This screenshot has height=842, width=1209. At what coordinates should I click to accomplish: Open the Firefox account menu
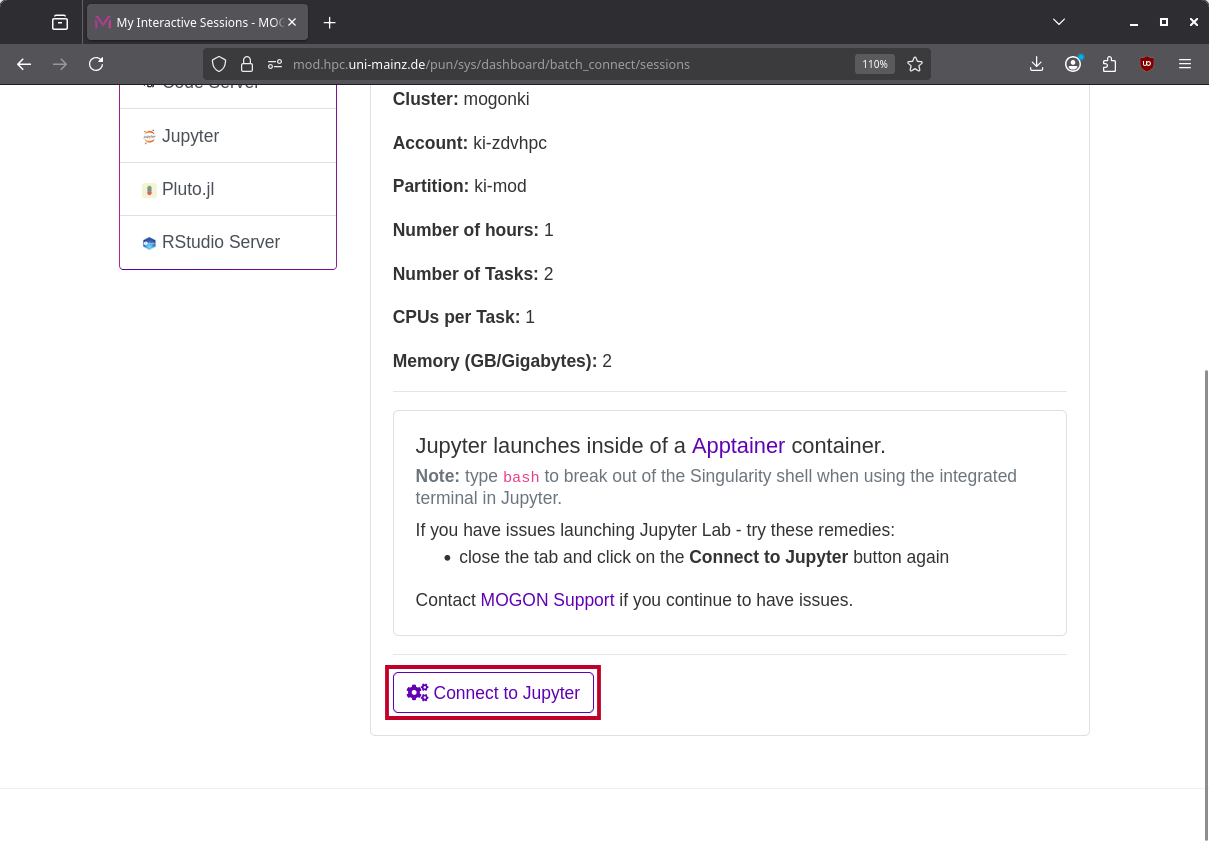pos(1073,64)
